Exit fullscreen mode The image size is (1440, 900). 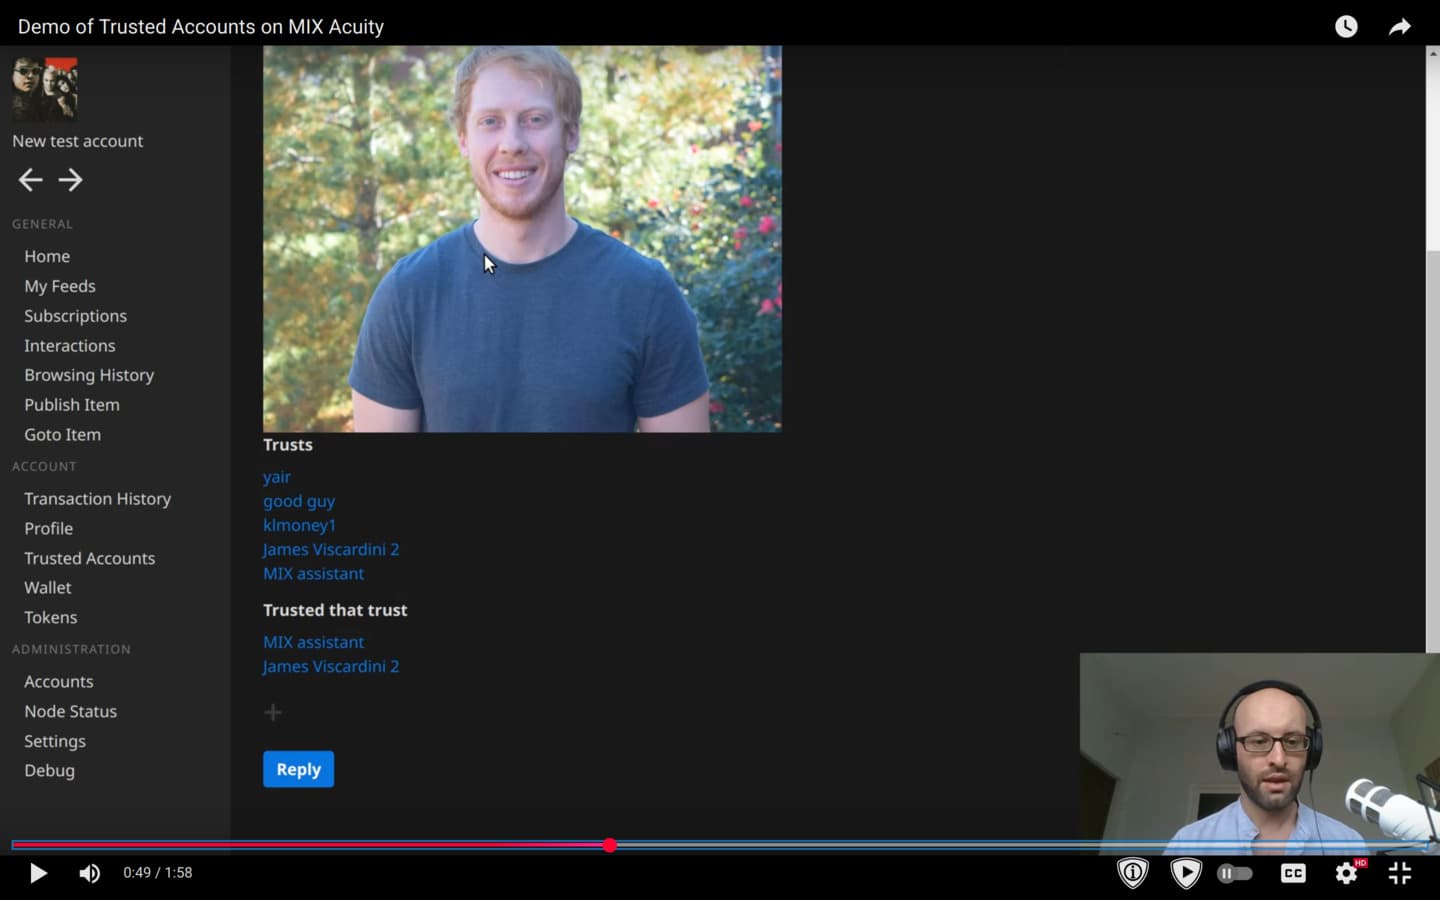pos(1400,873)
